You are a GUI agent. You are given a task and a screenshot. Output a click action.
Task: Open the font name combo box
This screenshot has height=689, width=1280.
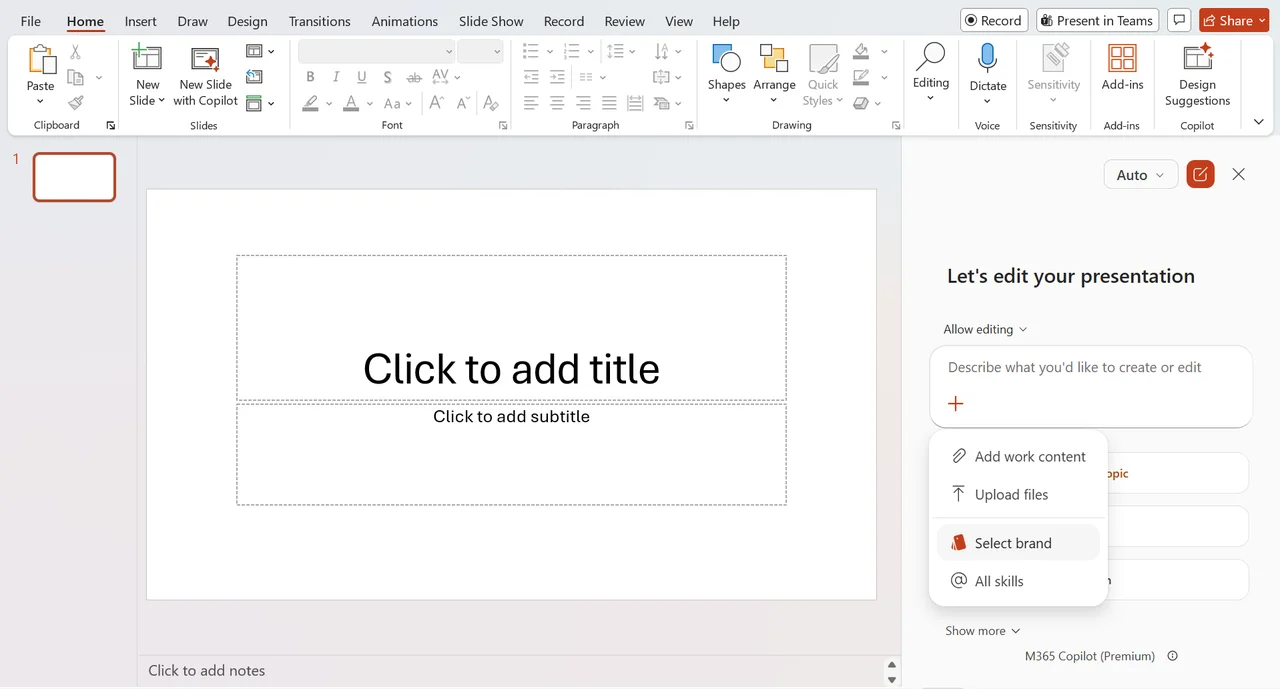click(x=377, y=52)
